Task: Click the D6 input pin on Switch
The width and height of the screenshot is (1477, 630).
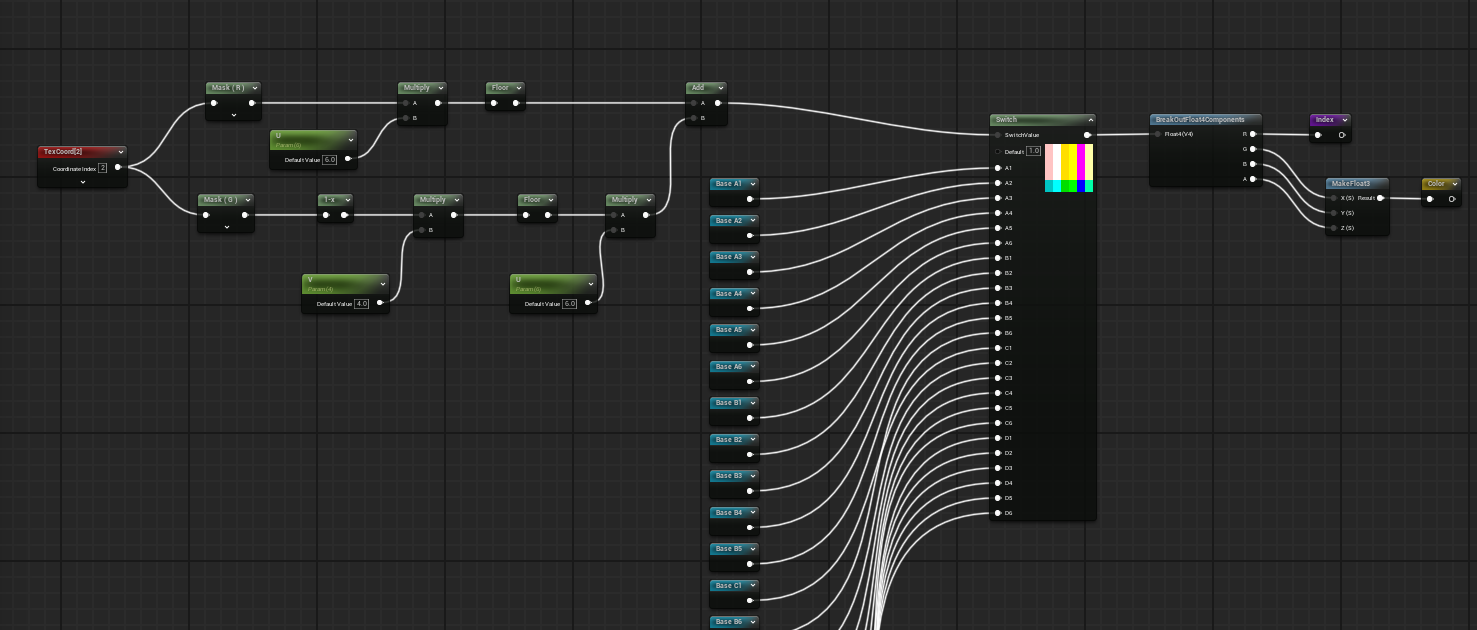Action: (x=998, y=513)
